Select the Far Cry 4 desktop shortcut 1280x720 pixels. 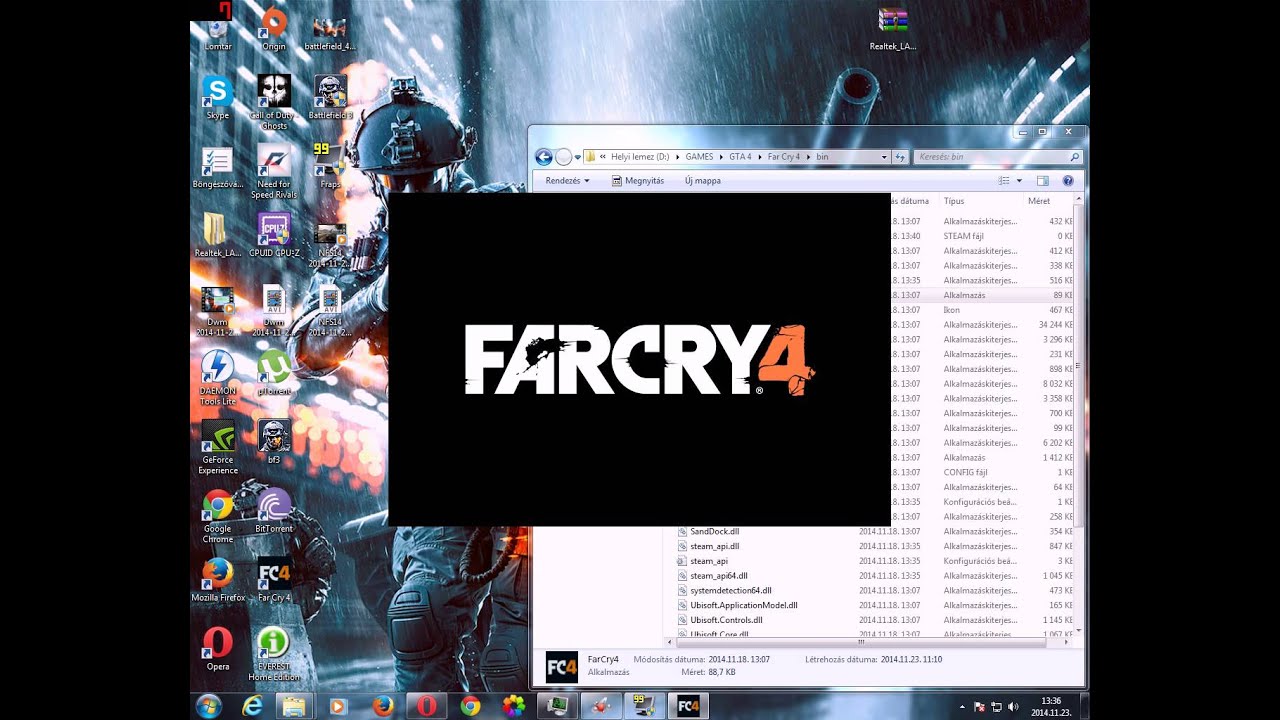(x=274, y=578)
